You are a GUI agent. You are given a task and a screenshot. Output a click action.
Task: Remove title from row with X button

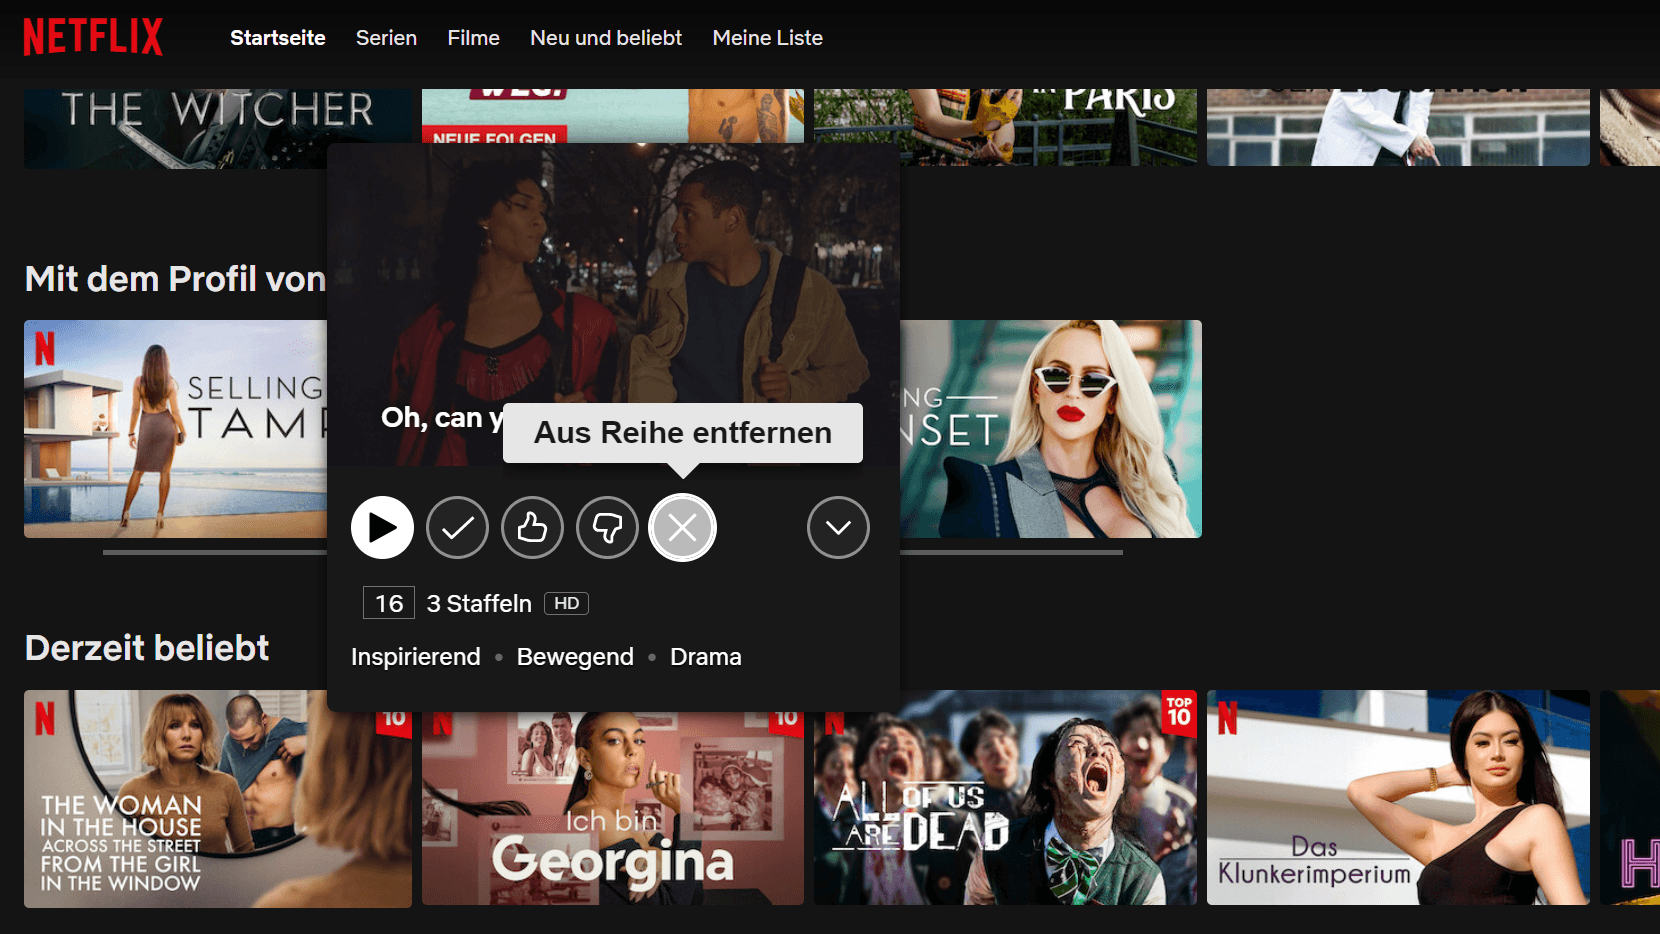tap(683, 527)
